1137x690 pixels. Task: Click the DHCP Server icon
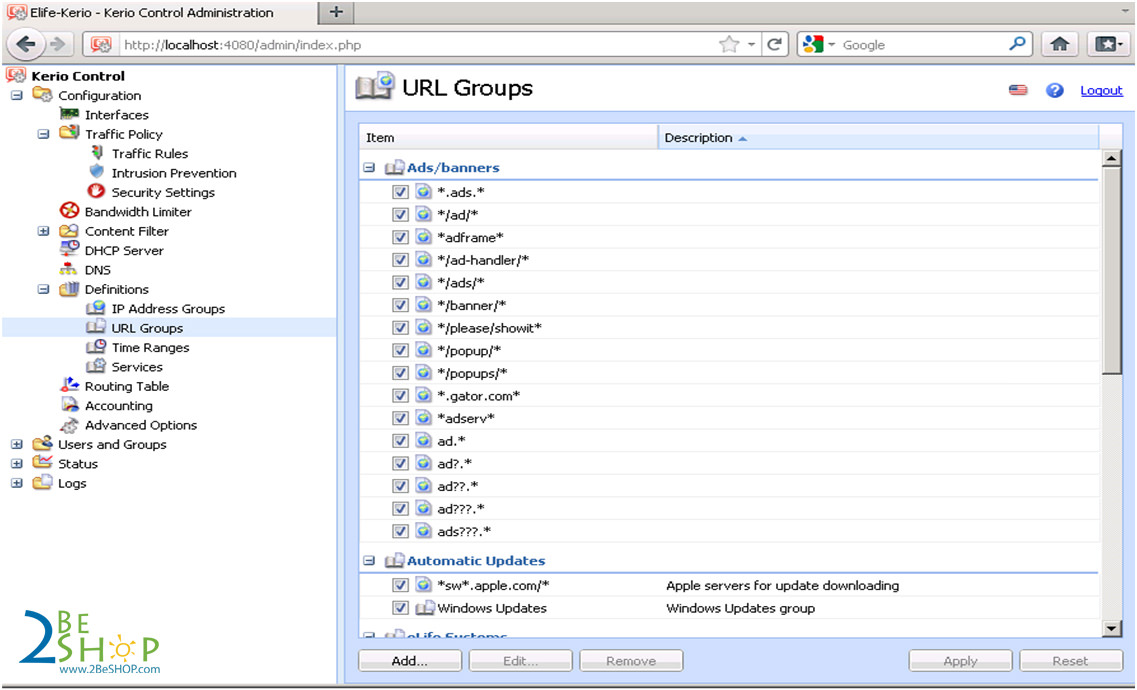click(x=70, y=249)
